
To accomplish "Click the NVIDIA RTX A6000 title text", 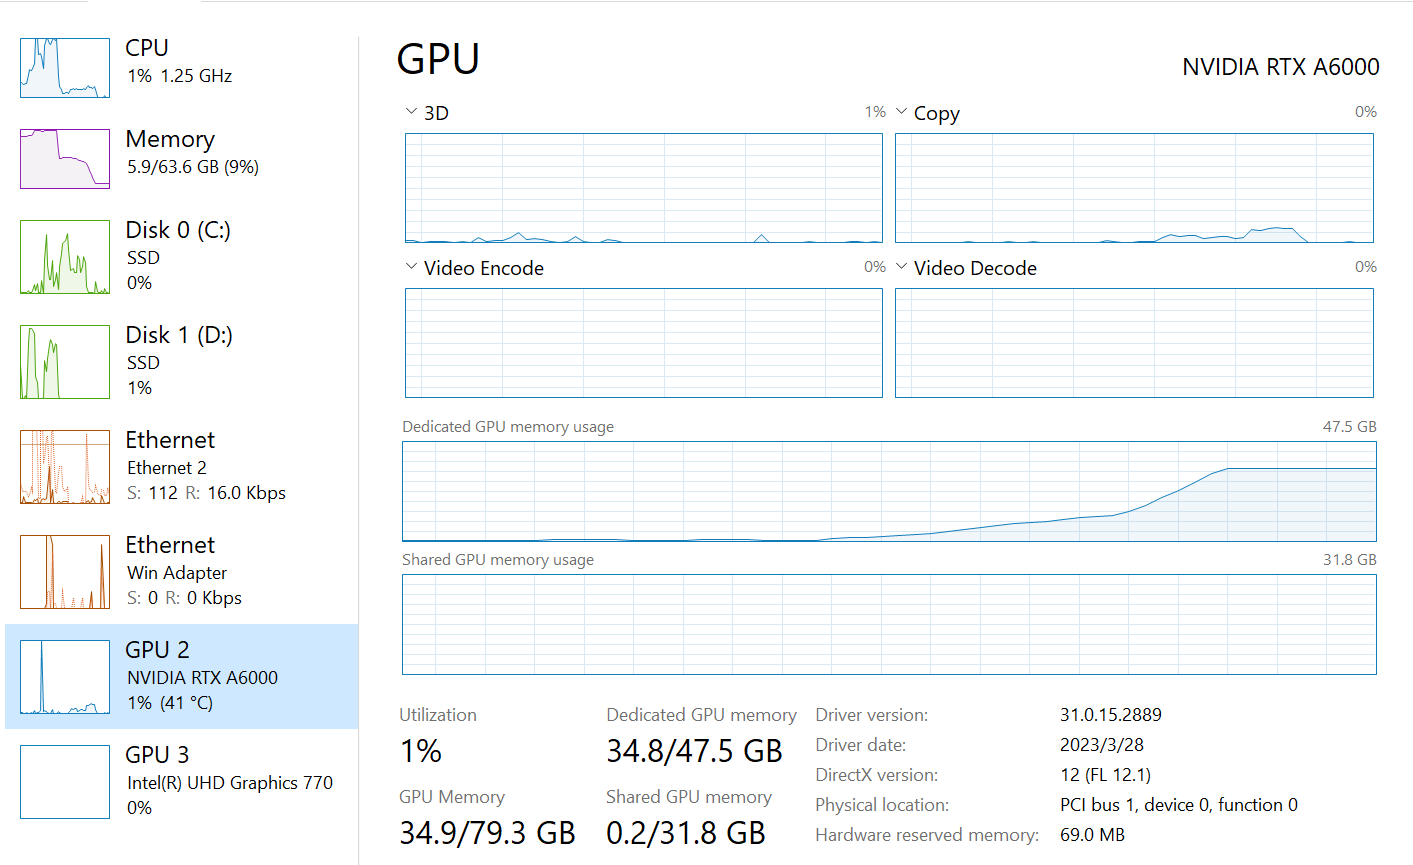I will pos(1280,67).
